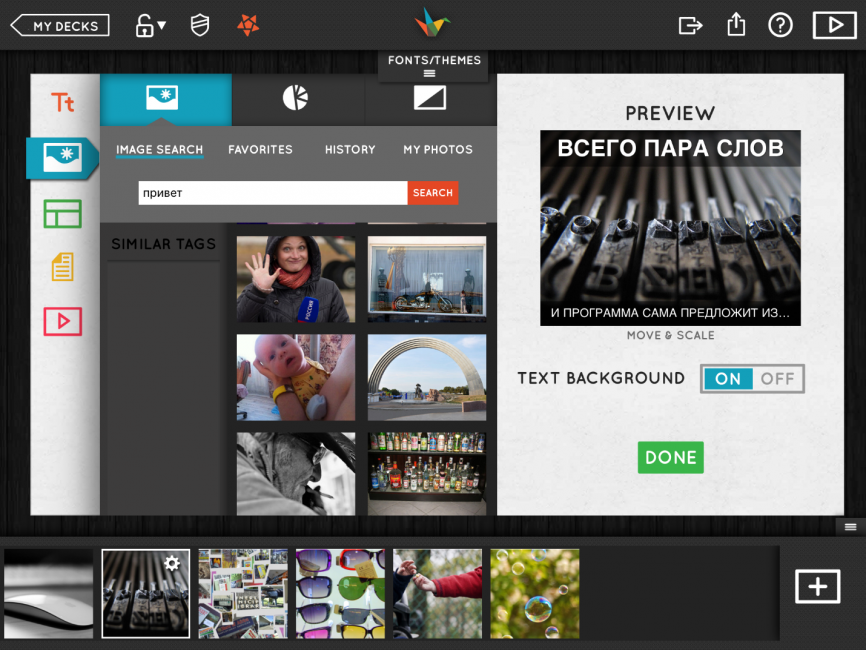Open the notes page sidebar icon
866x650 pixels.
62,267
